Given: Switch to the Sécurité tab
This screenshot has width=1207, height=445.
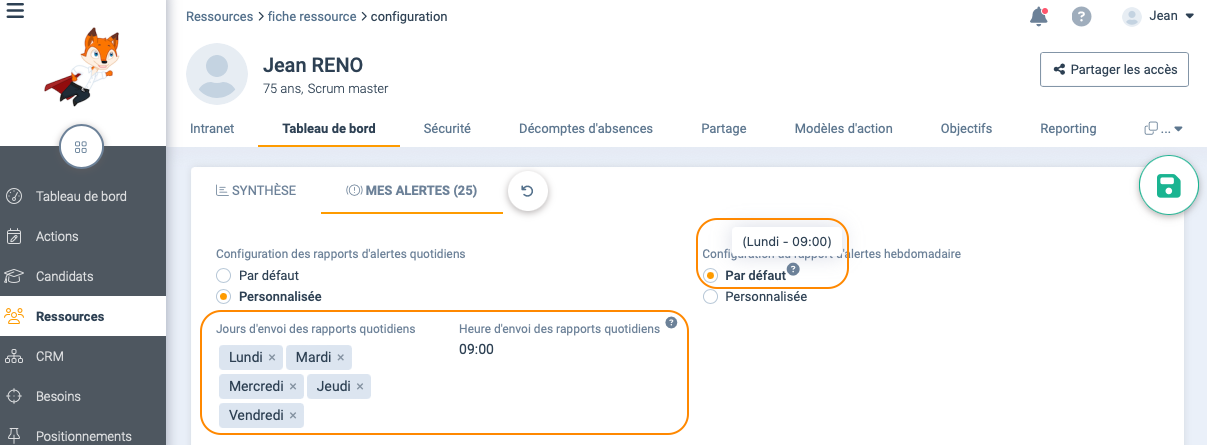Looking at the screenshot, I should pos(447,128).
